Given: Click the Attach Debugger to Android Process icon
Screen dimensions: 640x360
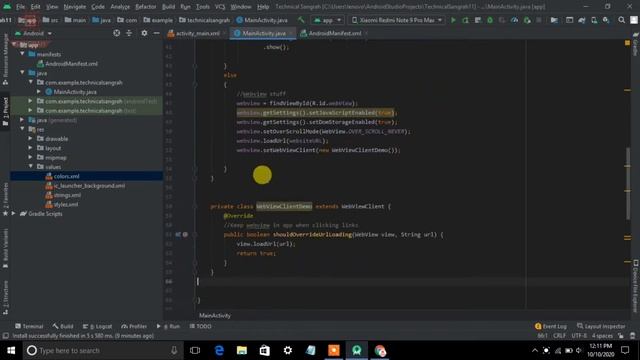Looking at the screenshot, I should pyautogui.click(x=527, y=20).
